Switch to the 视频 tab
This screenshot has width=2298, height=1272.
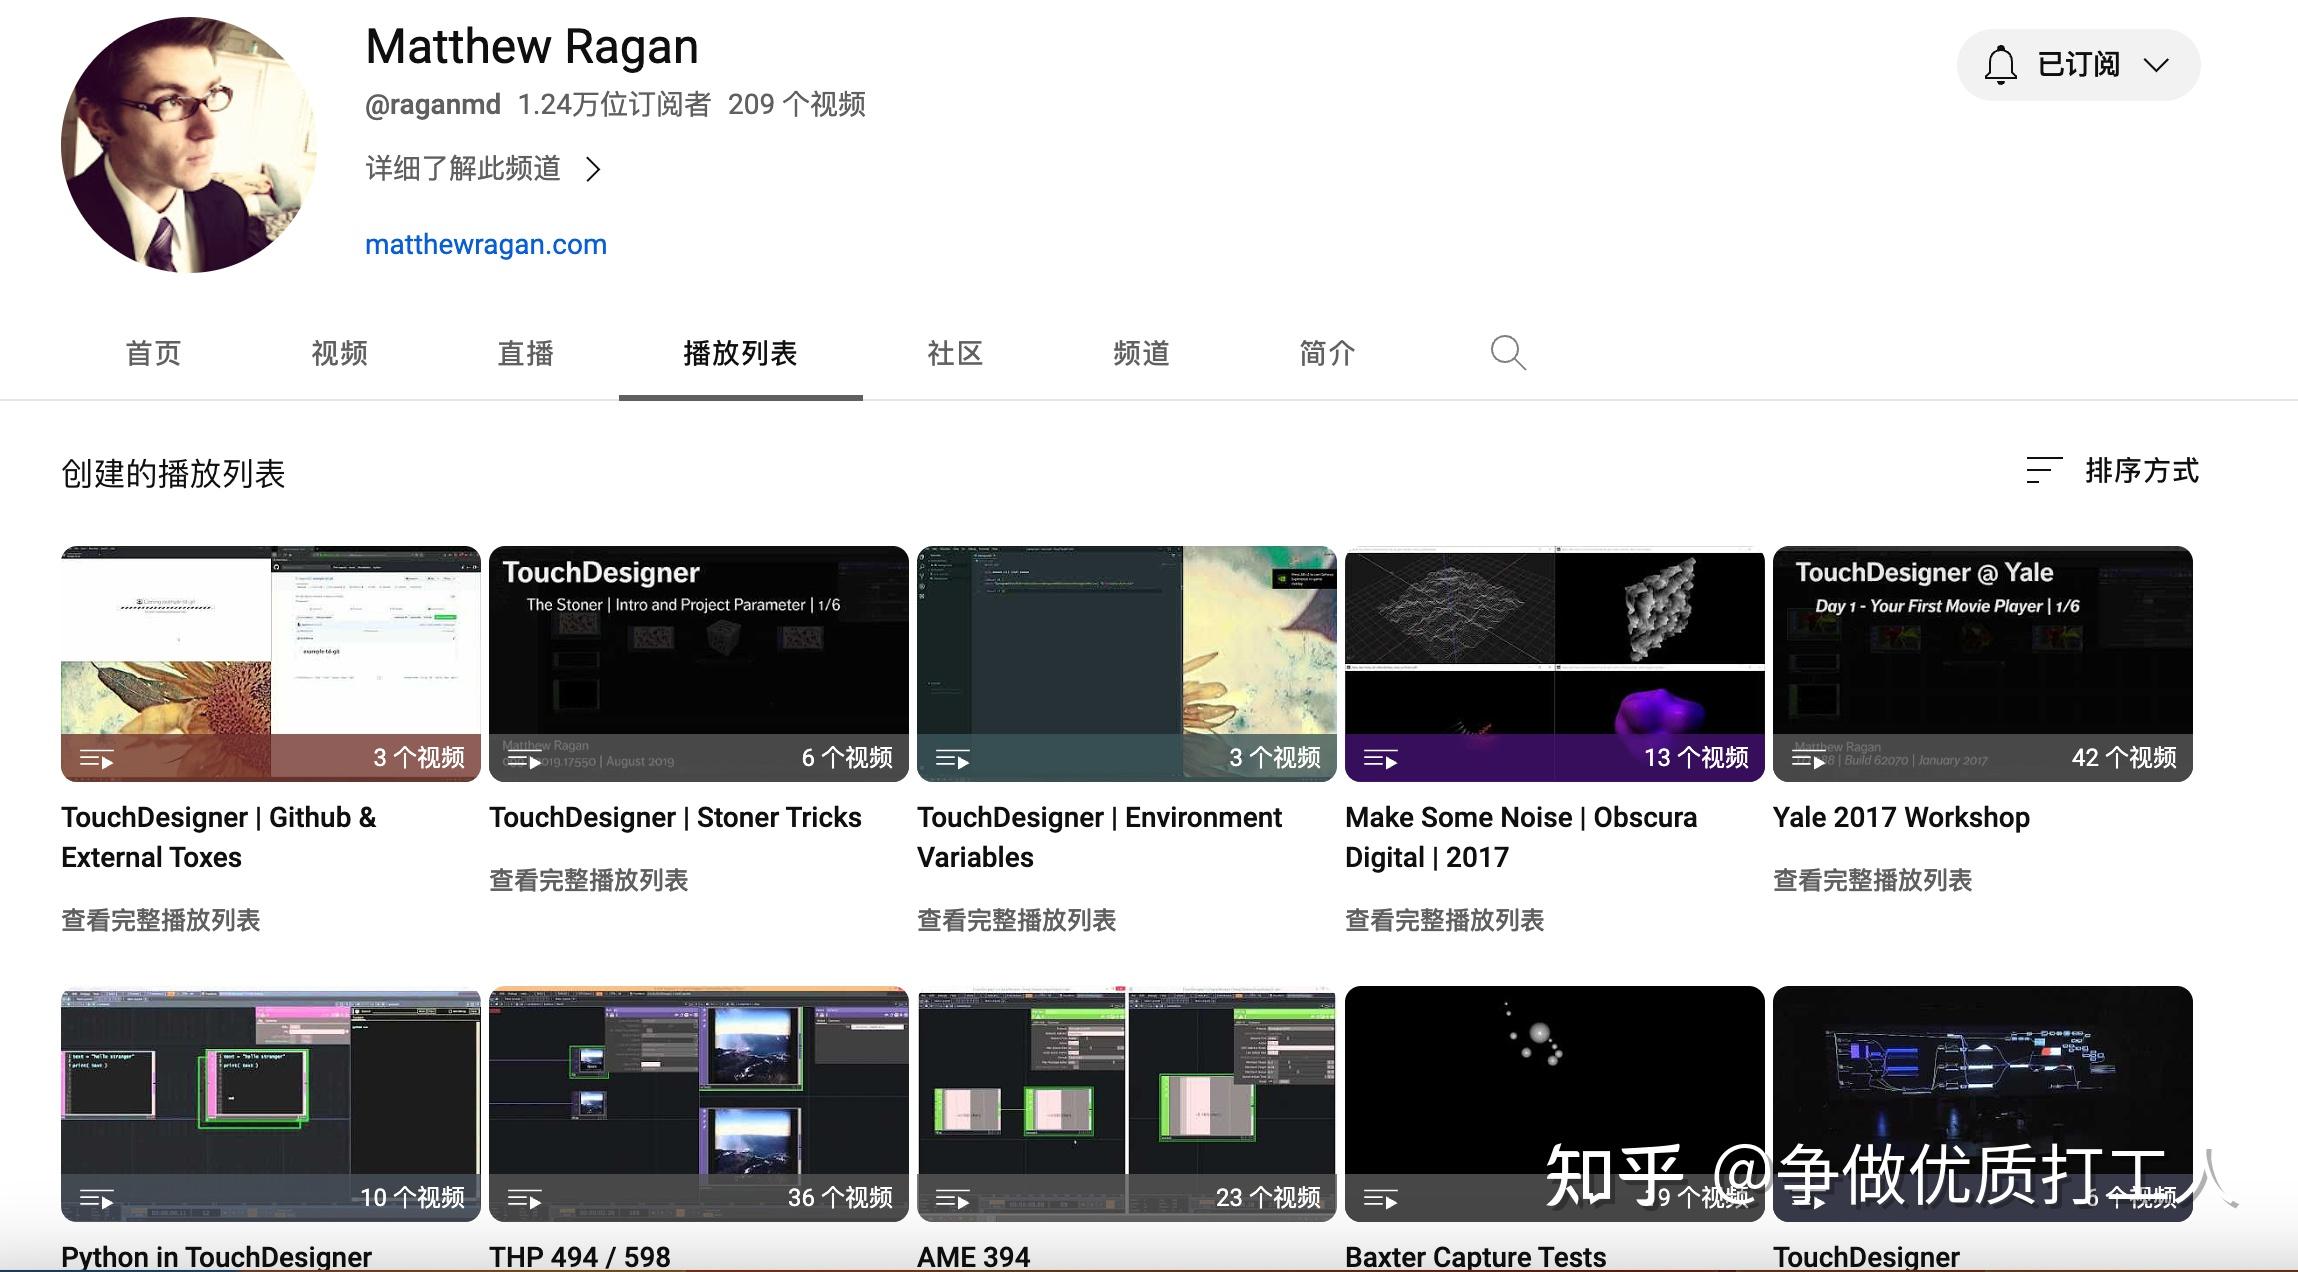[x=338, y=353]
